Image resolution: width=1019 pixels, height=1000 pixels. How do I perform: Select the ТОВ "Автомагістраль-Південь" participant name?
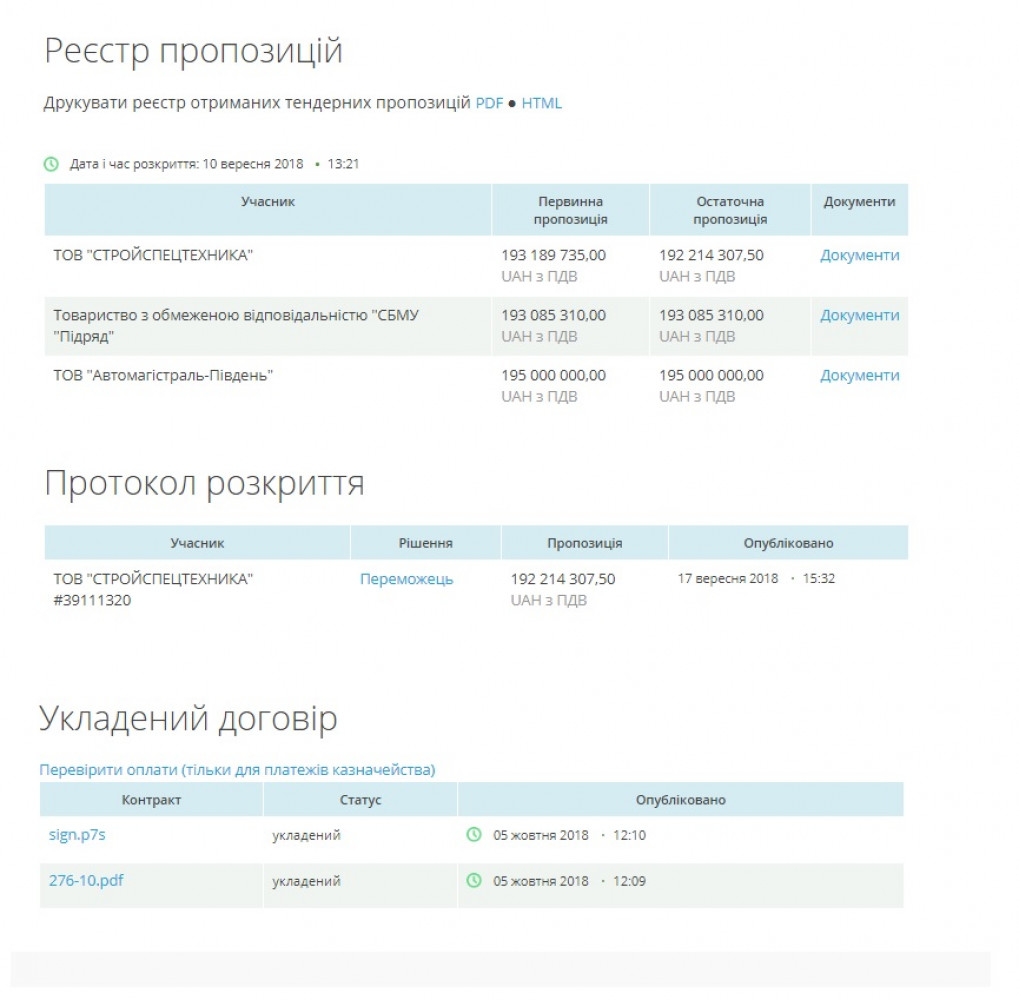click(x=163, y=376)
